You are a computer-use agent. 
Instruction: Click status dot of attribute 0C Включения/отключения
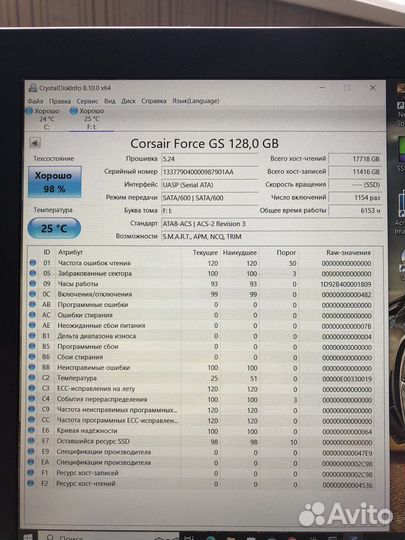point(33,294)
